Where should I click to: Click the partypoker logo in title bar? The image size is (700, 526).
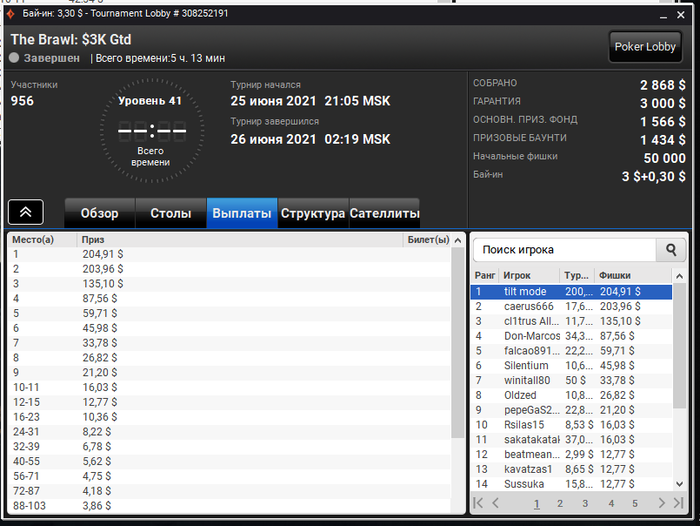11,14
